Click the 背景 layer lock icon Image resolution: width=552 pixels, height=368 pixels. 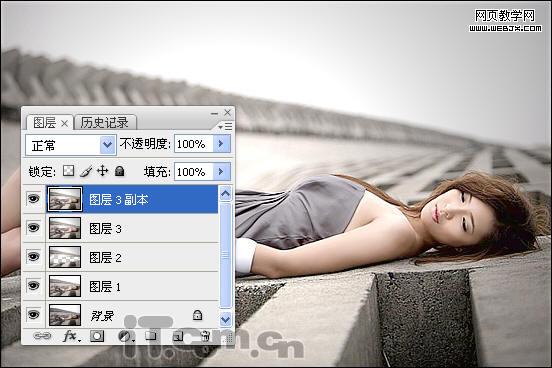(x=197, y=314)
